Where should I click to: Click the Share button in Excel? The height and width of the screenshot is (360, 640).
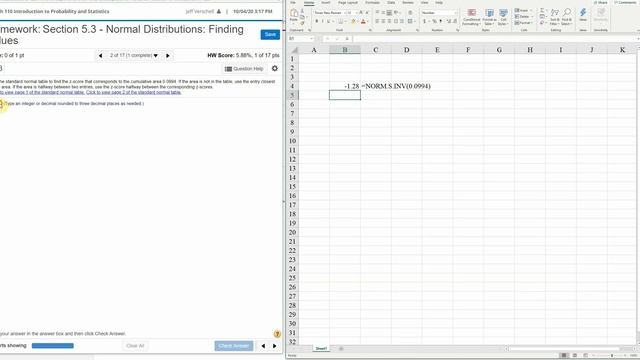[601, 3]
